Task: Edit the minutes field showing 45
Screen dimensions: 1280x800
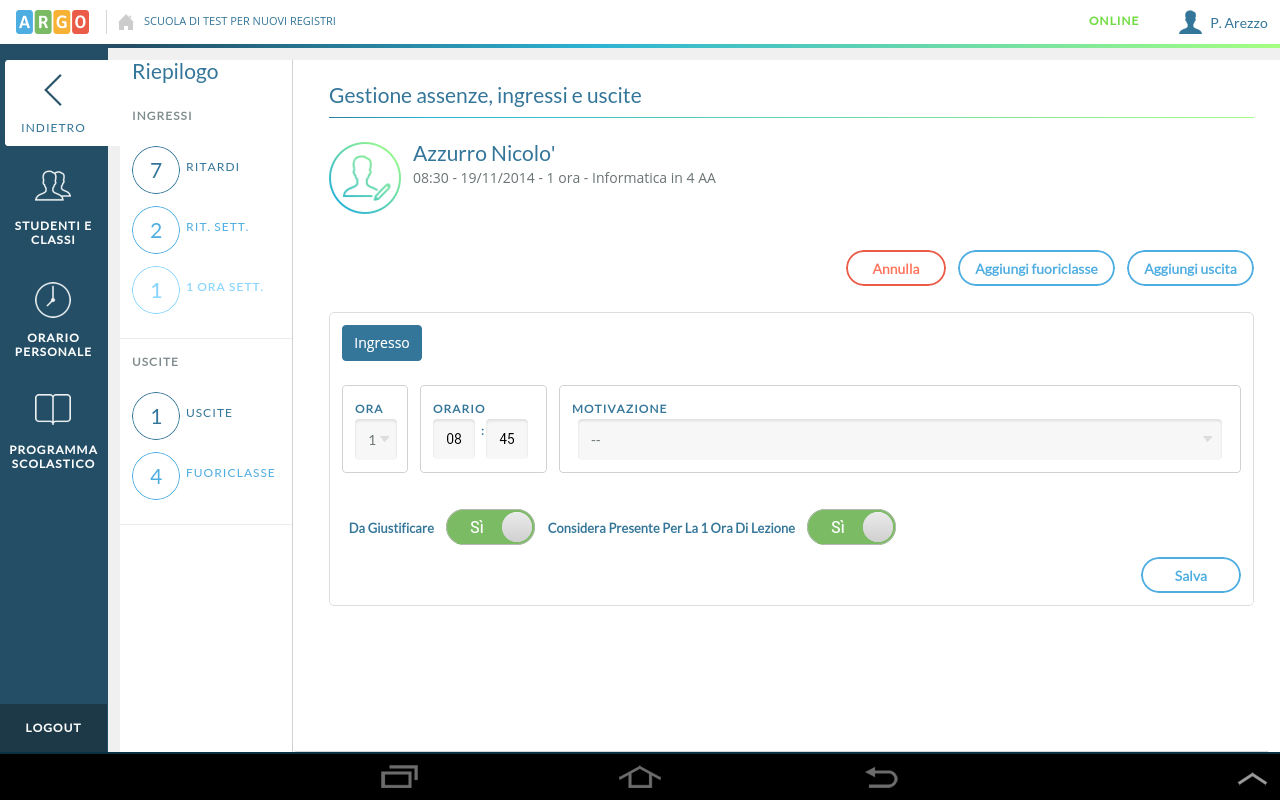Action: pyautogui.click(x=507, y=439)
